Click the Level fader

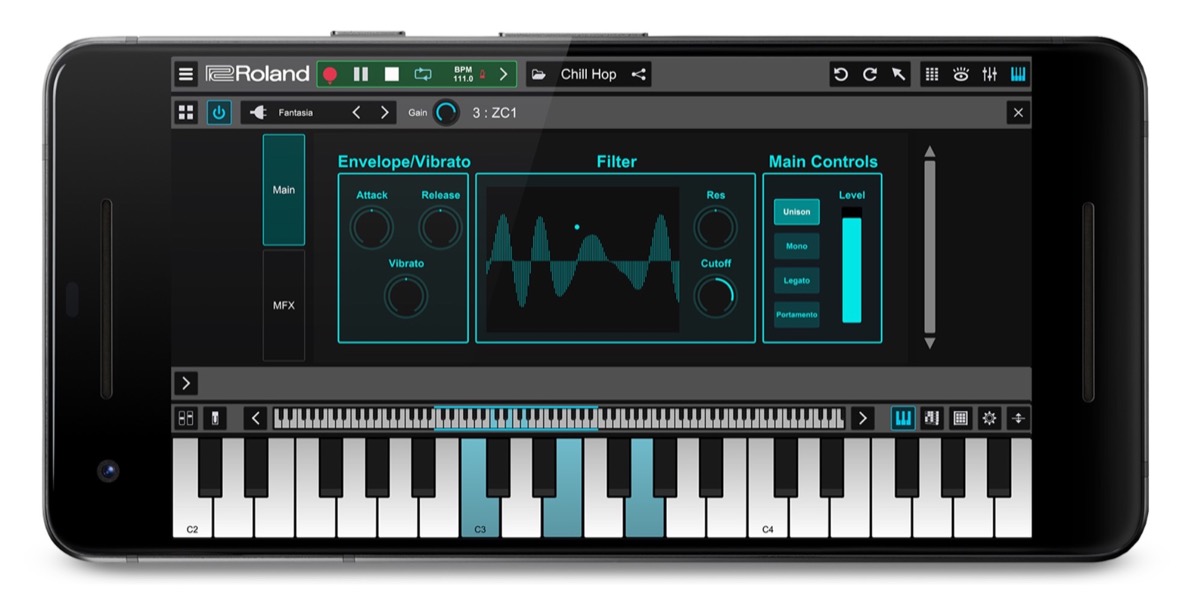click(852, 265)
